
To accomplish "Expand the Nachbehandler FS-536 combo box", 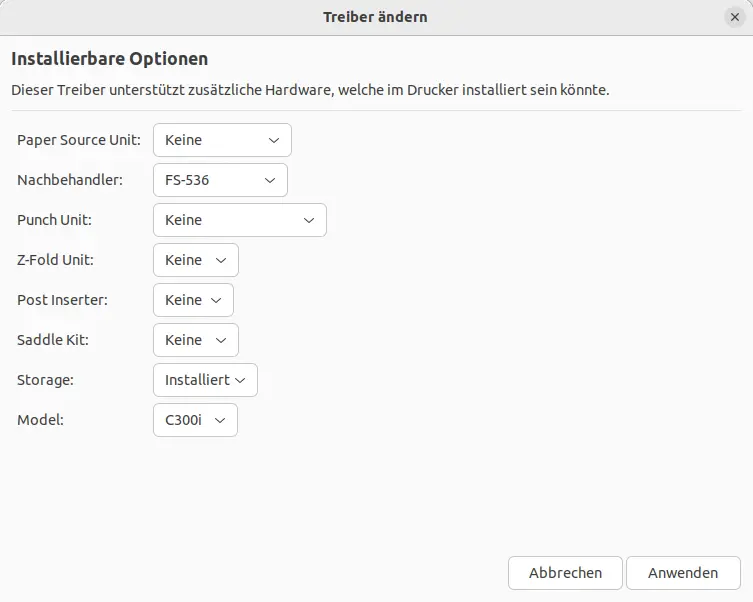I will click(x=220, y=180).
